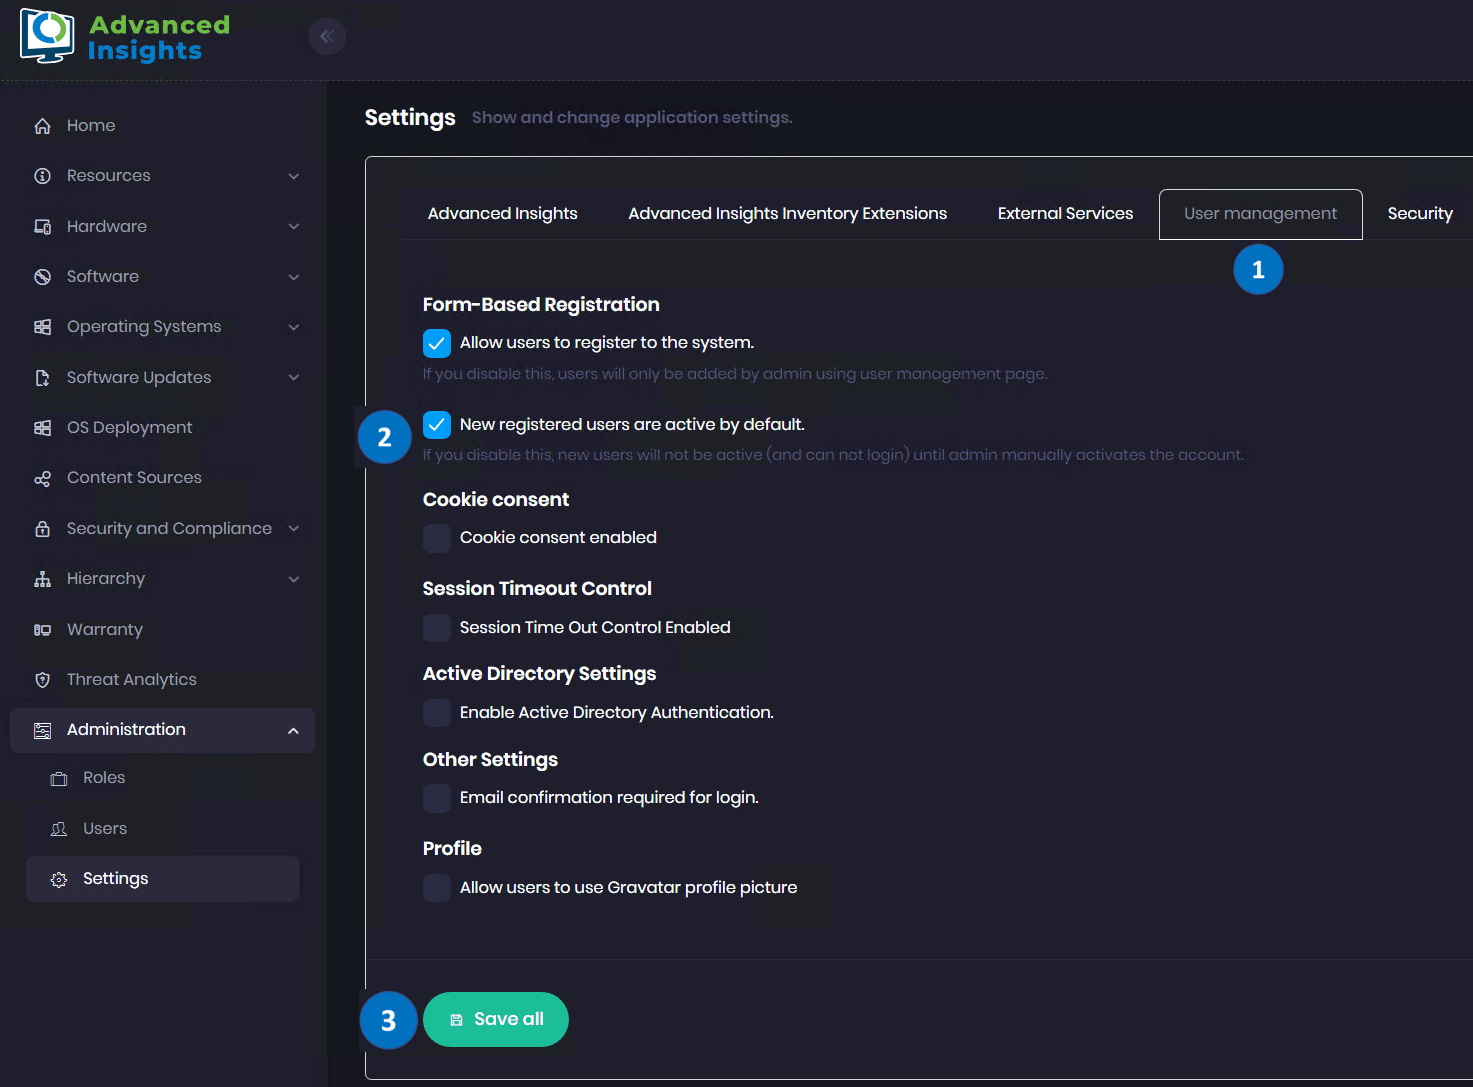The image size is (1473, 1087).
Task: Collapse sidebar using double-chevron icon
Action: tap(327, 37)
